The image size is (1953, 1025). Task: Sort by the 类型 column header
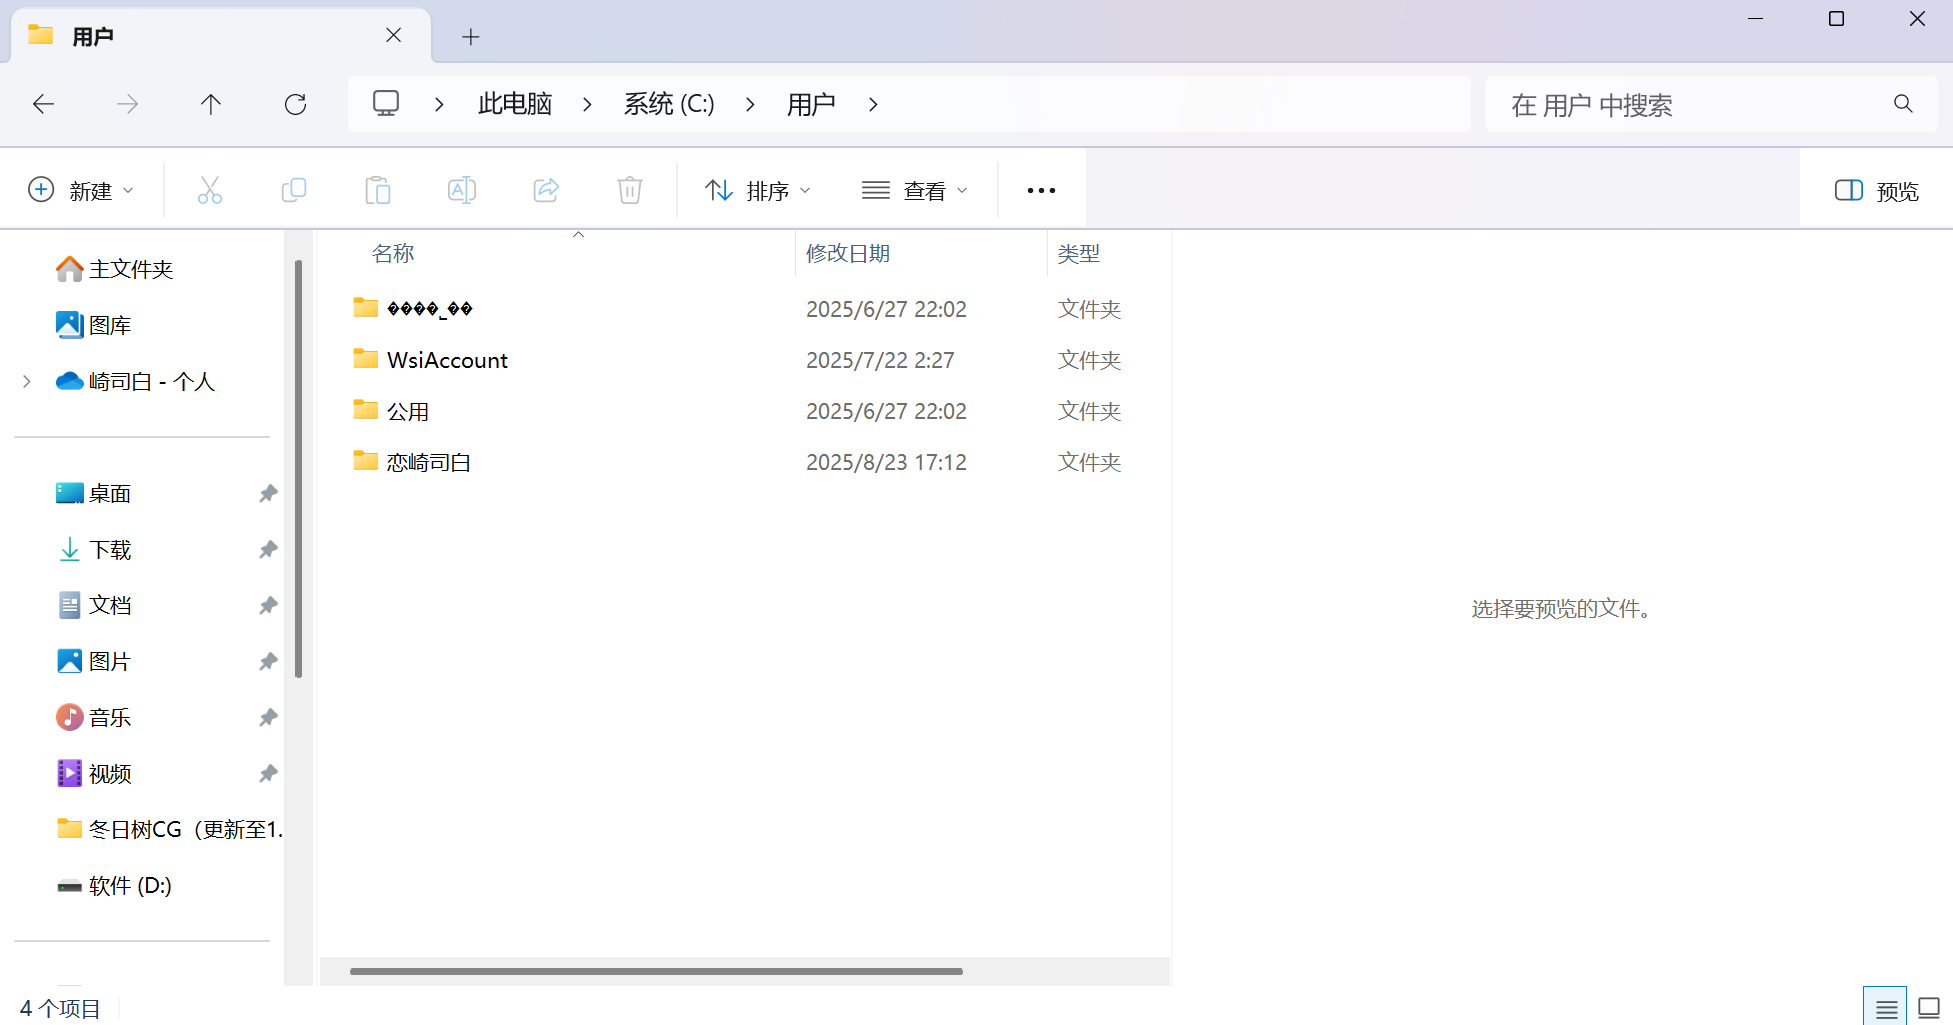click(1079, 253)
